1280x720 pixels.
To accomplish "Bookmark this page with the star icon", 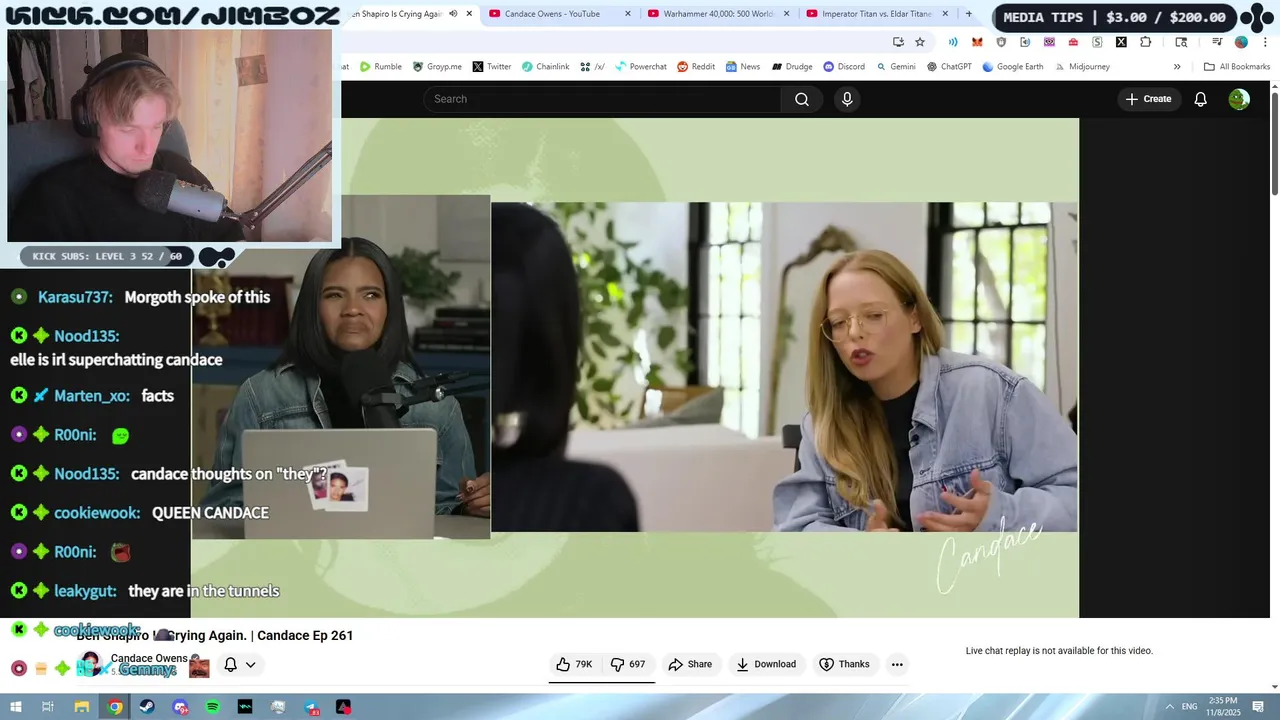I will coord(920,42).
